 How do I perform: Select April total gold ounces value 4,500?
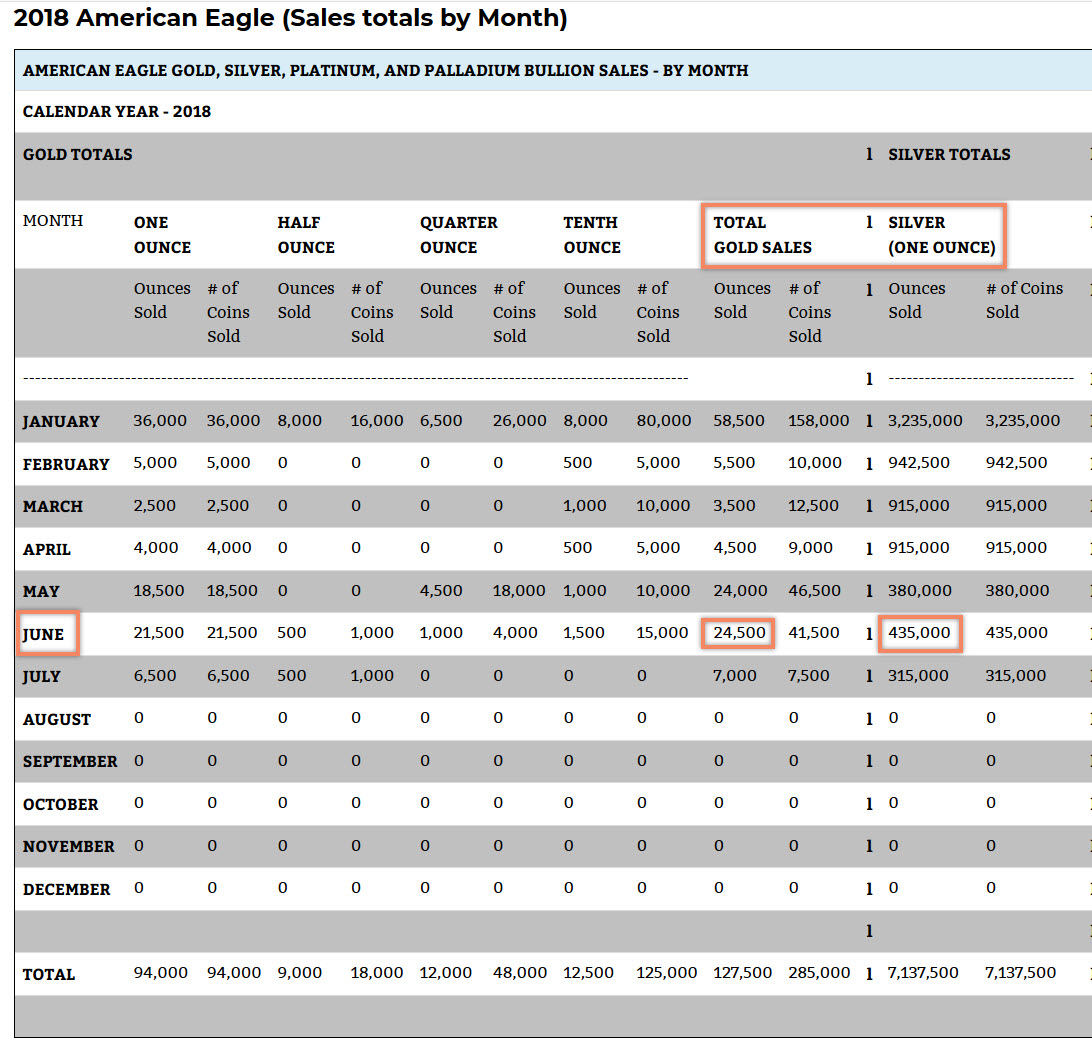[735, 548]
